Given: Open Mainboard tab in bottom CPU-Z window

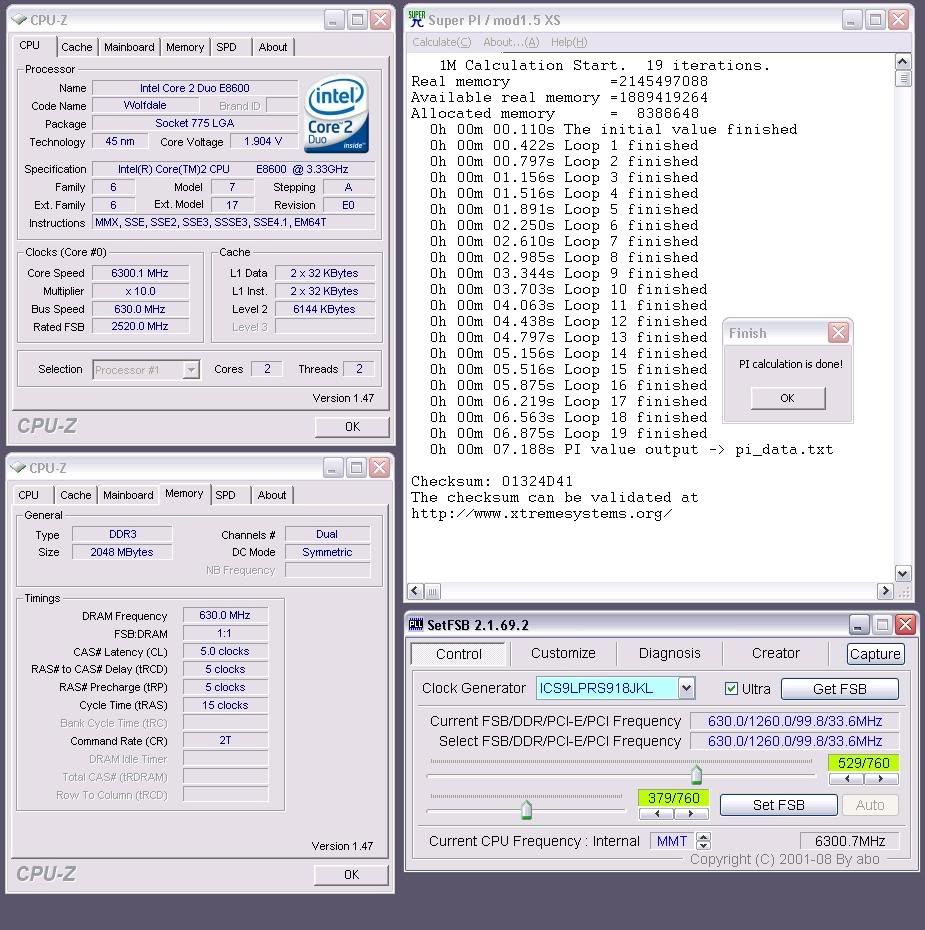Looking at the screenshot, I should pyautogui.click(x=127, y=495).
